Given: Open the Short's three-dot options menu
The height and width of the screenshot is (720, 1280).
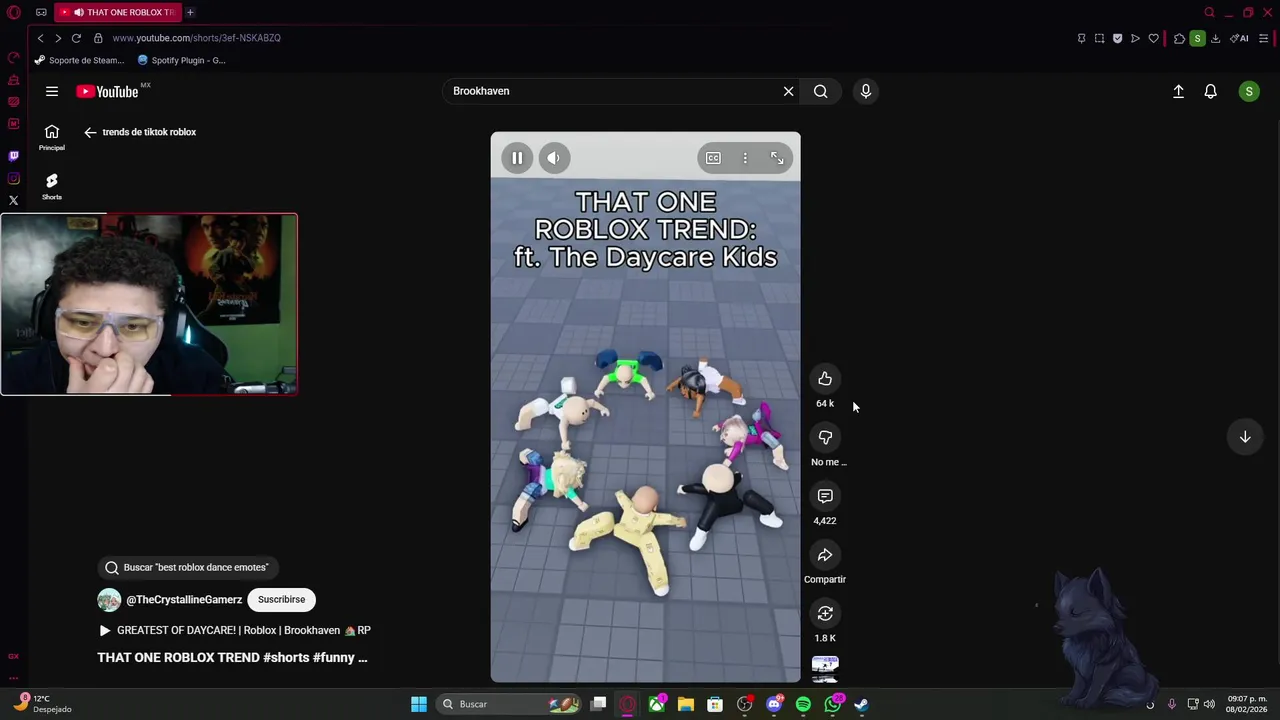Looking at the screenshot, I should point(745,158).
